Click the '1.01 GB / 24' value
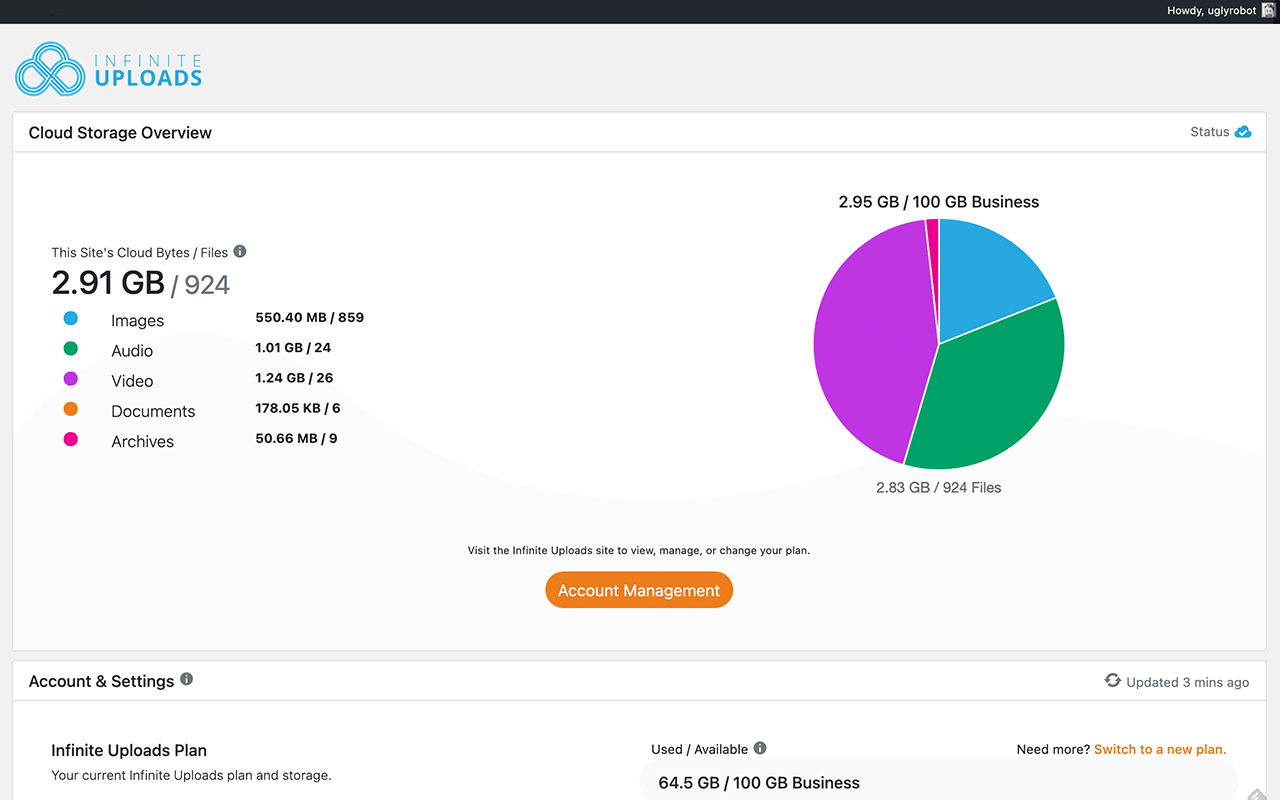Screen dimensions: 1280x800 tap(293, 347)
